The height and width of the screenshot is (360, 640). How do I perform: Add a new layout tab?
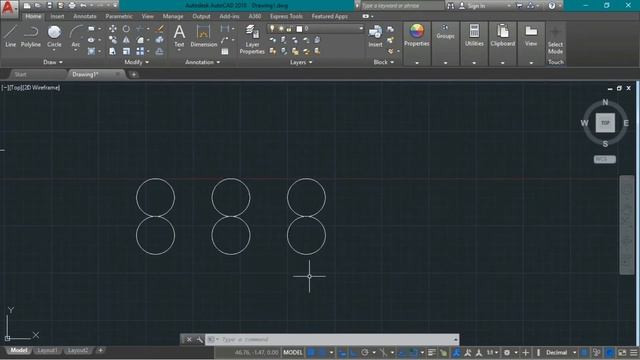pyautogui.click(x=100, y=350)
